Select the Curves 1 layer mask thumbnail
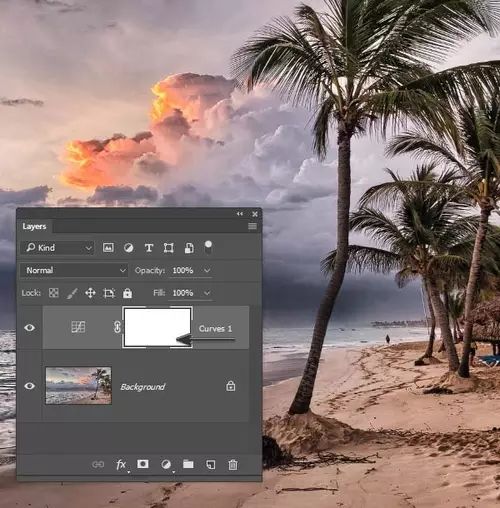 [157, 327]
